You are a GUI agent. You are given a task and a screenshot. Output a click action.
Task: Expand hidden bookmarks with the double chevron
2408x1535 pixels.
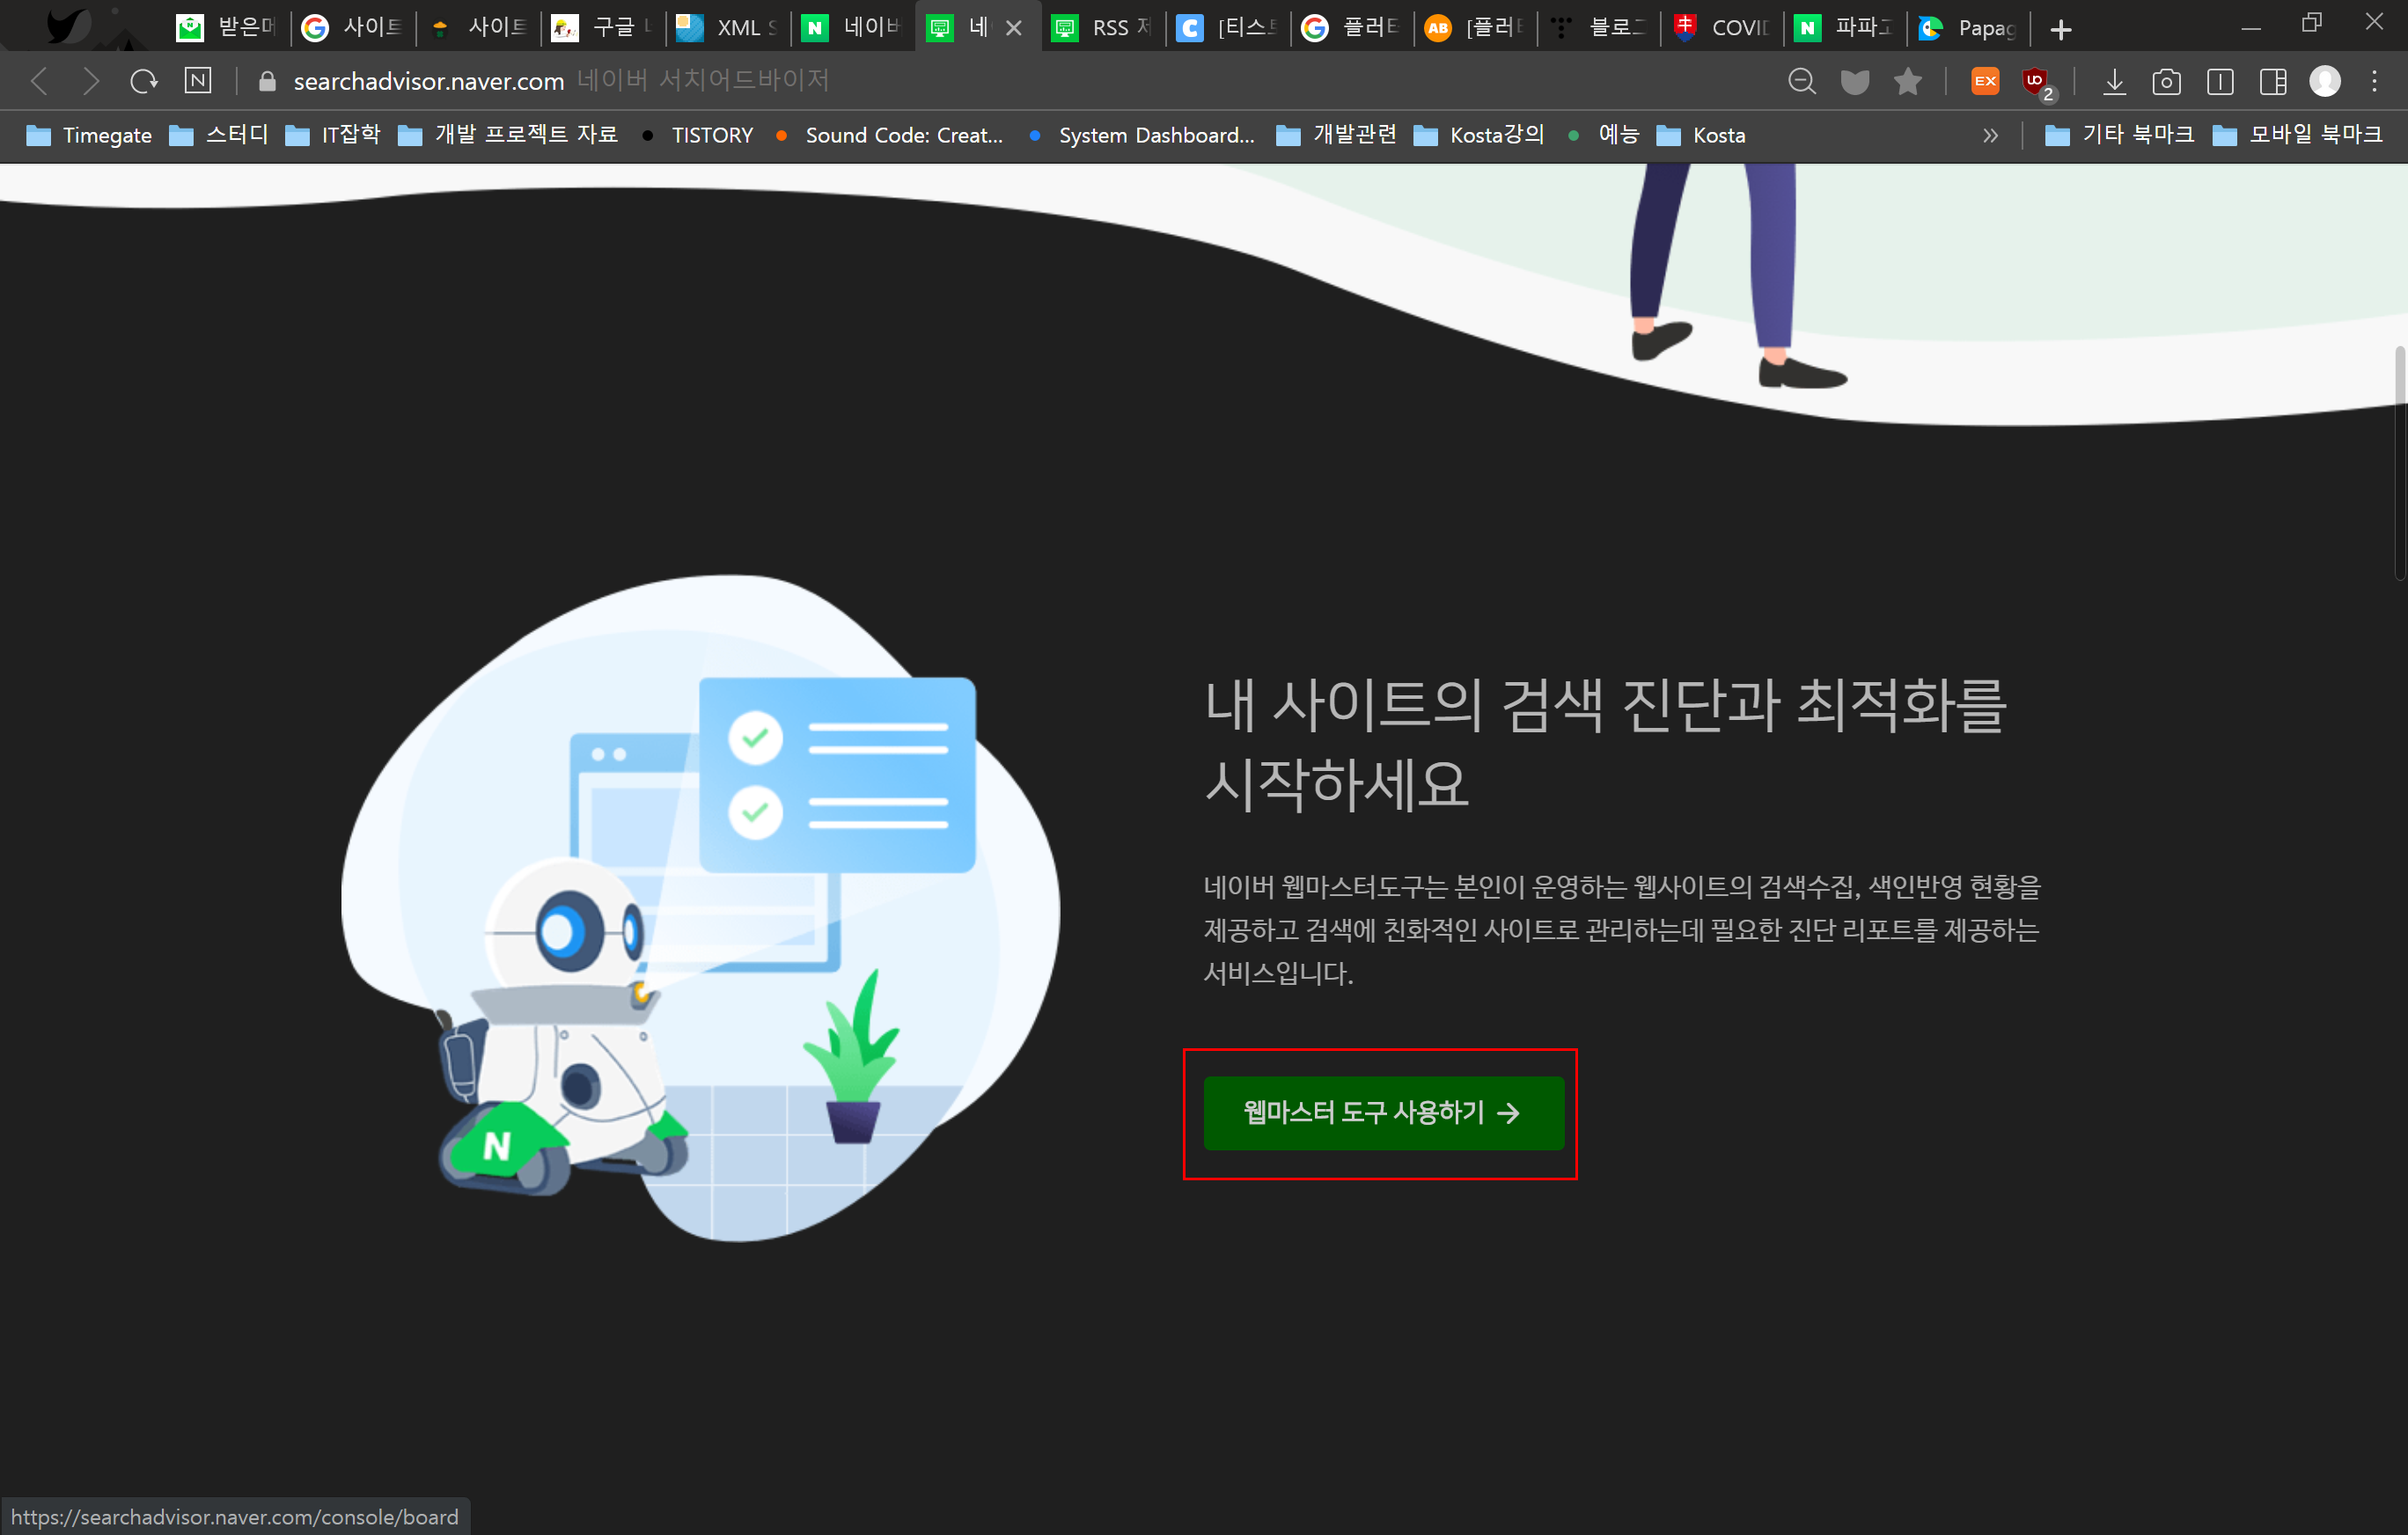tap(1990, 135)
